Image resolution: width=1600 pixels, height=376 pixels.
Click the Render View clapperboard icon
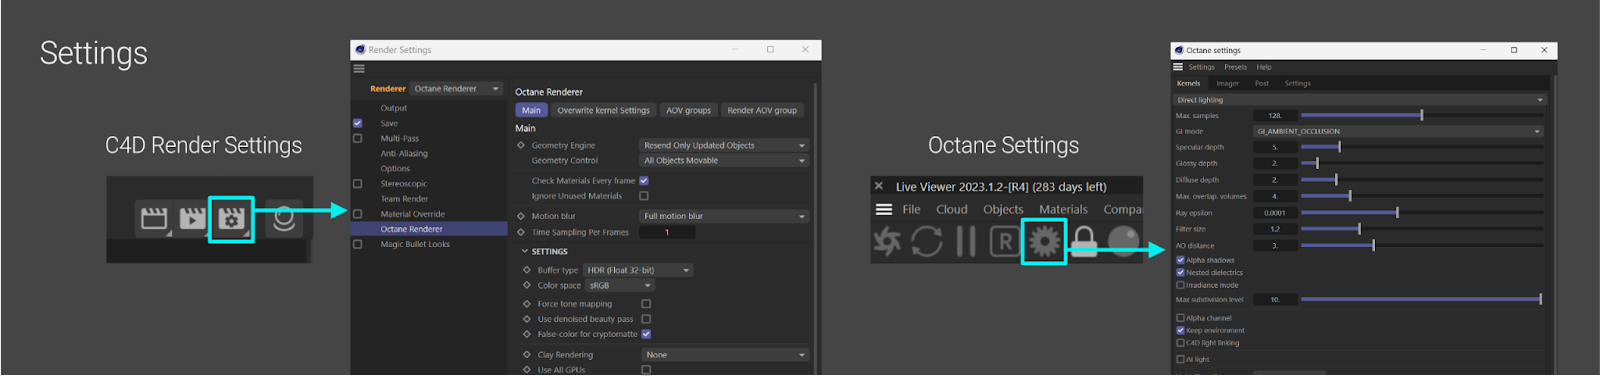tap(154, 219)
